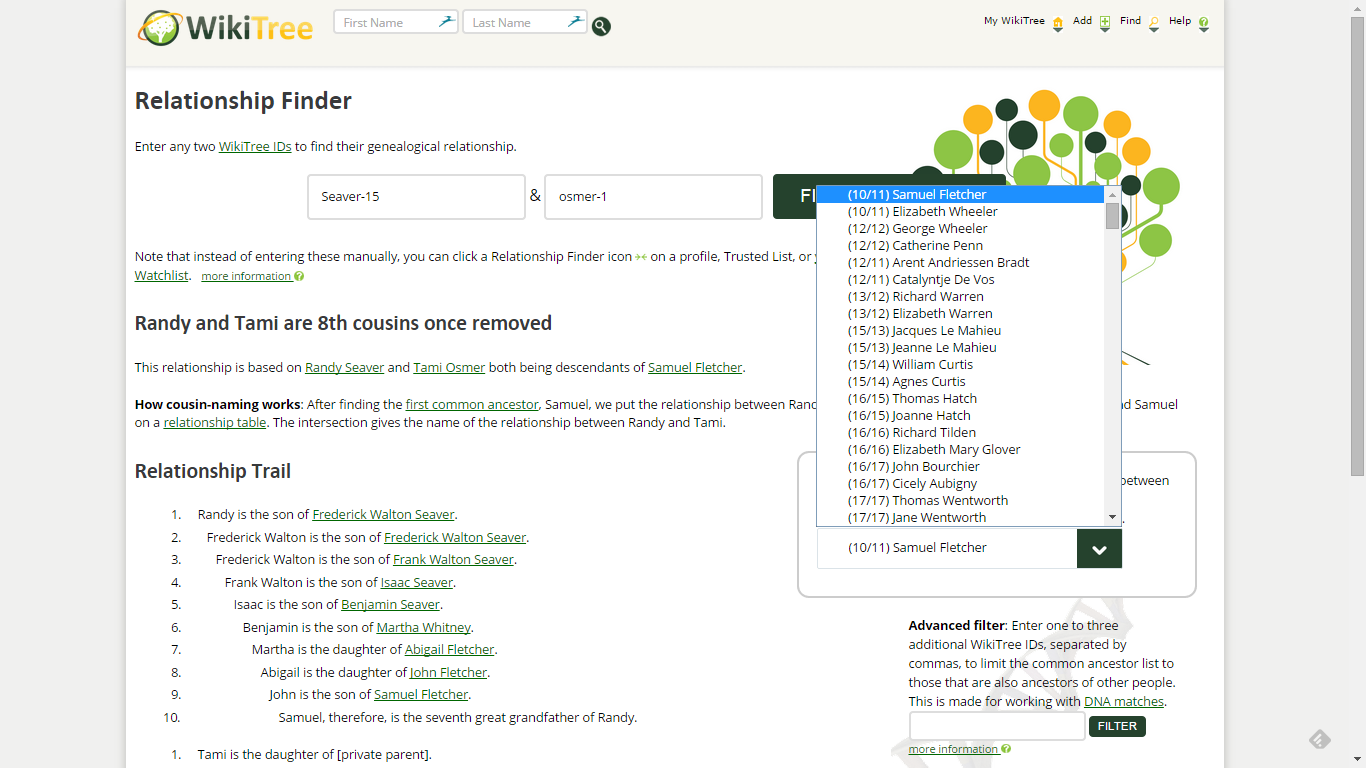This screenshot has height=768, width=1366.
Task: Click the Relationship Finder arrows icon
Action: pyautogui.click(x=641, y=257)
